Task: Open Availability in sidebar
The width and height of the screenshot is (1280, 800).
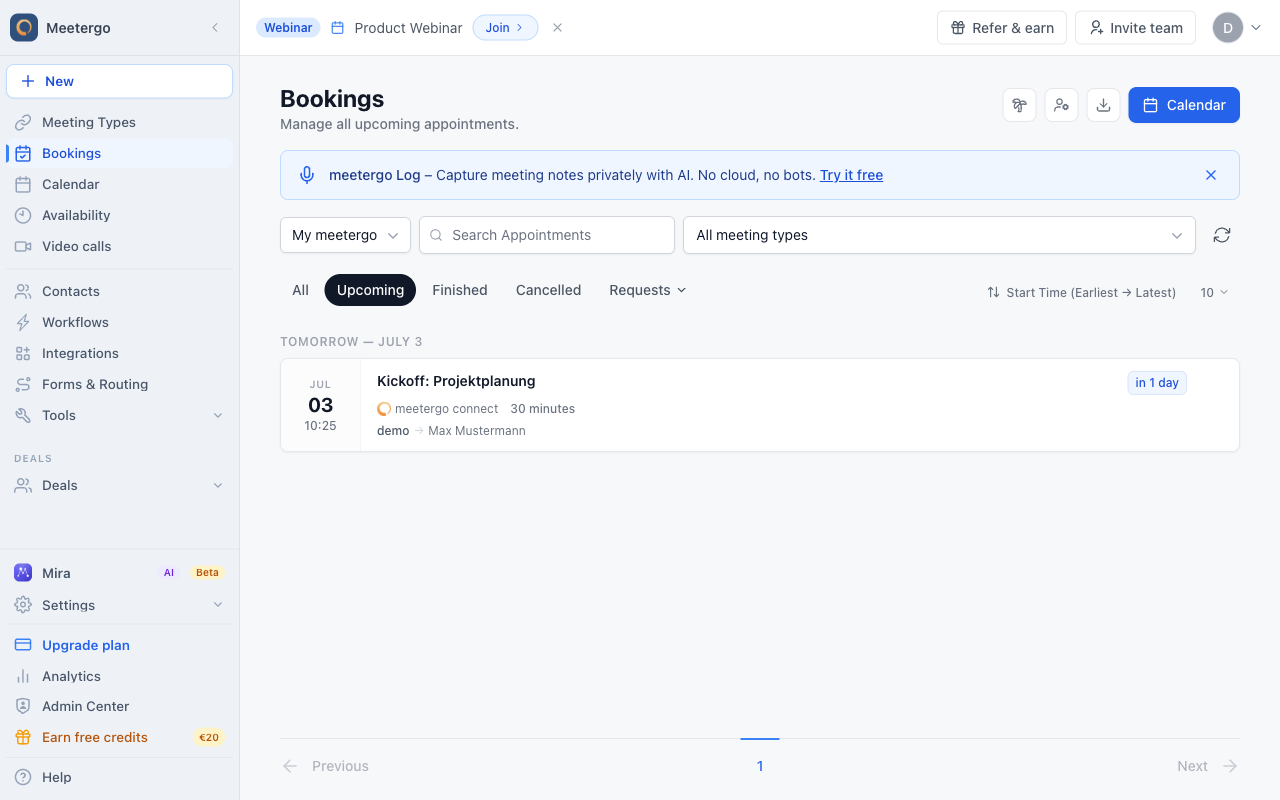Action: [x=120, y=215]
